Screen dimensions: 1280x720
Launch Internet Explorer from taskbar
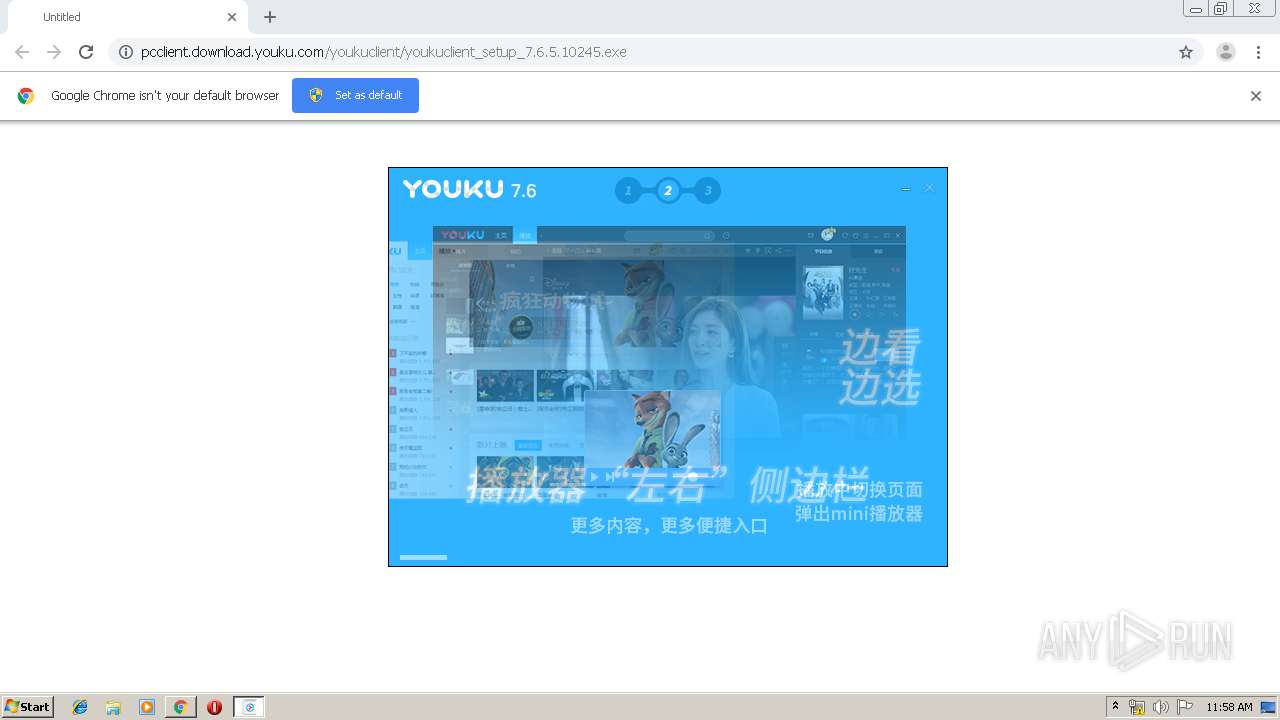click(80, 707)
